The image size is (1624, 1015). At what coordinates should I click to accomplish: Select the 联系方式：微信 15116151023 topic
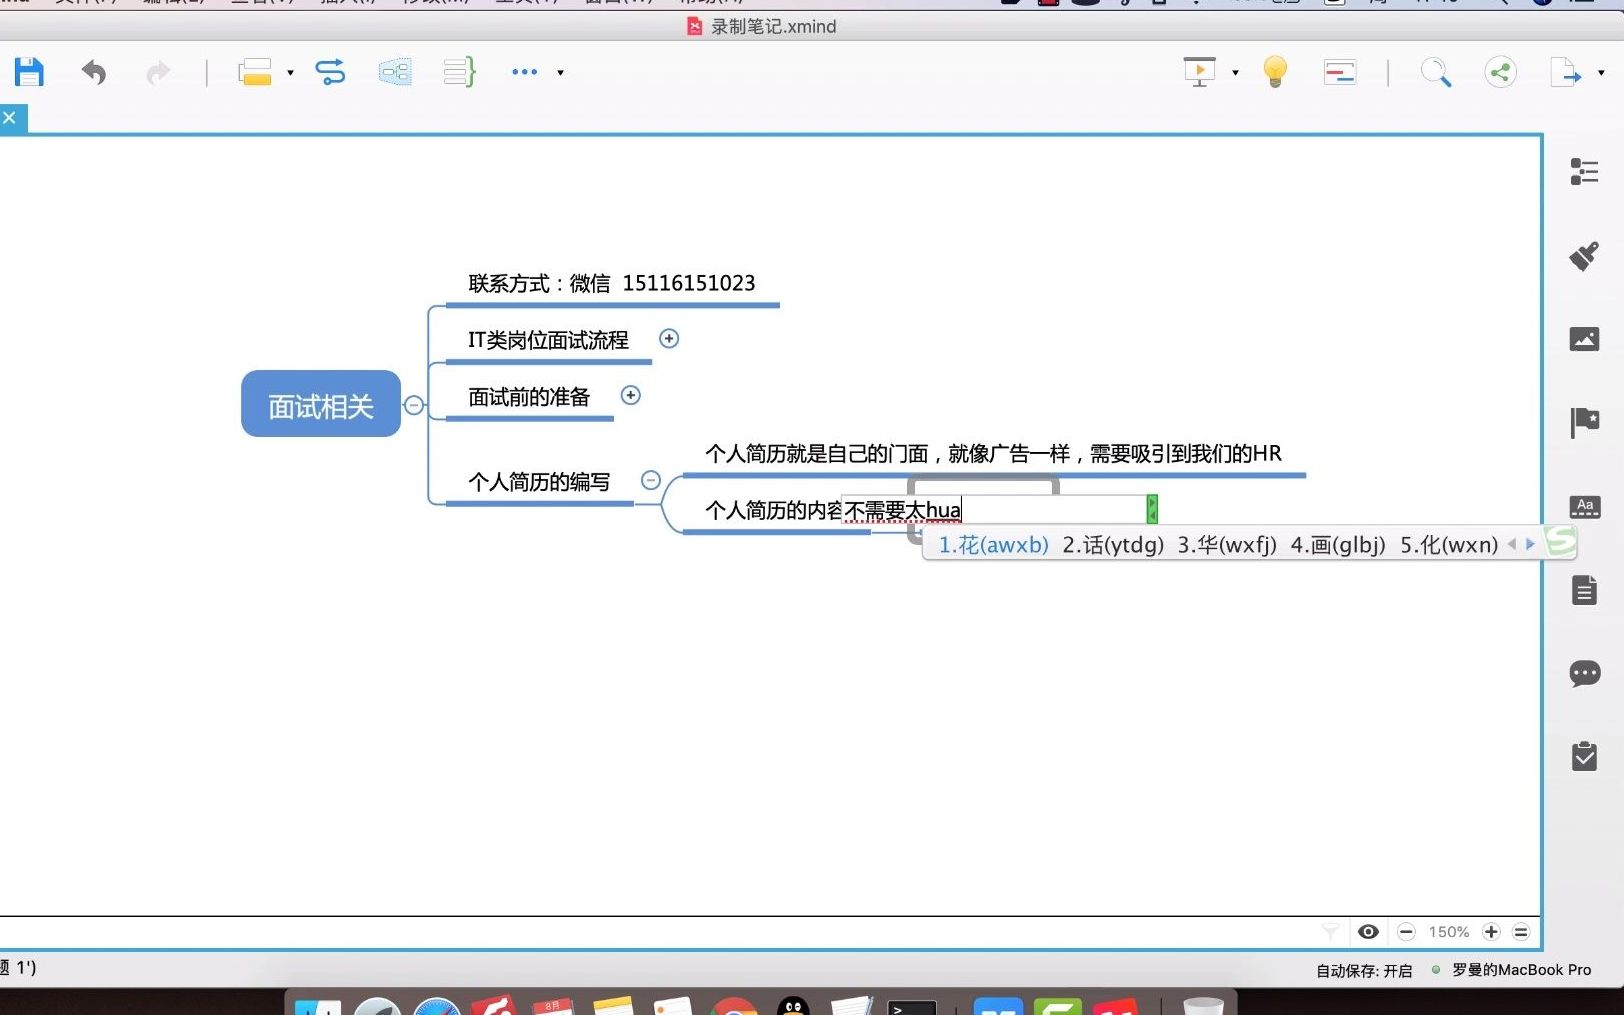click(x=612, y=284)
